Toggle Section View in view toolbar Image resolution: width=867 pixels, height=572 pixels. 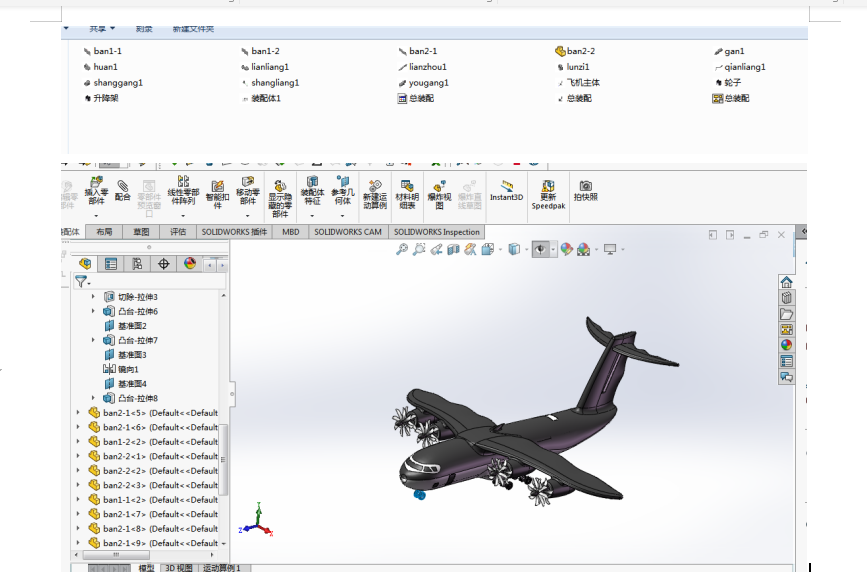[x=453, y=249]
